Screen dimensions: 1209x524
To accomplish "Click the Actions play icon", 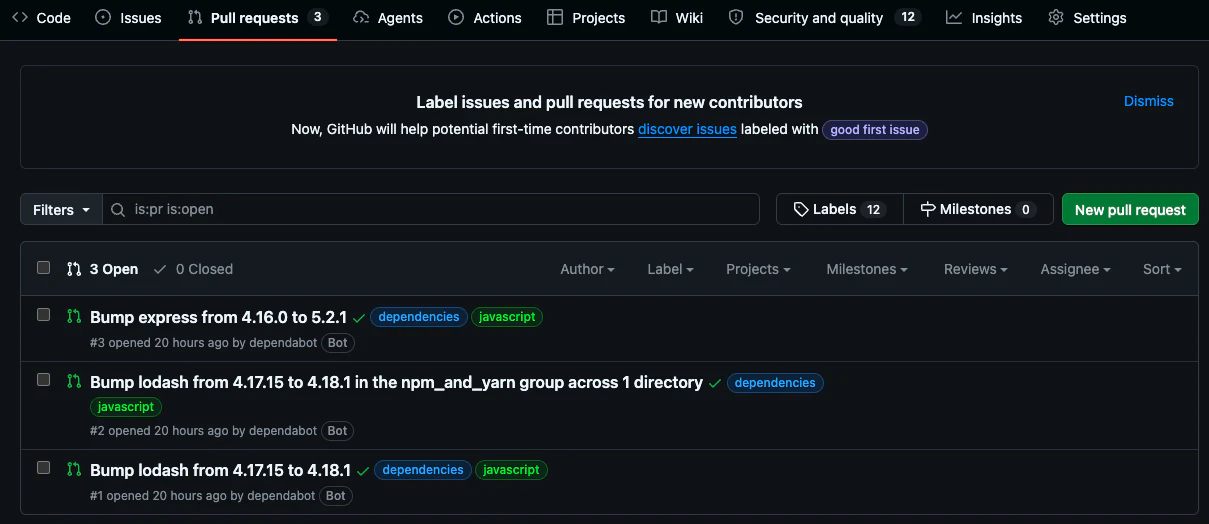I will [x=456, y=17].
